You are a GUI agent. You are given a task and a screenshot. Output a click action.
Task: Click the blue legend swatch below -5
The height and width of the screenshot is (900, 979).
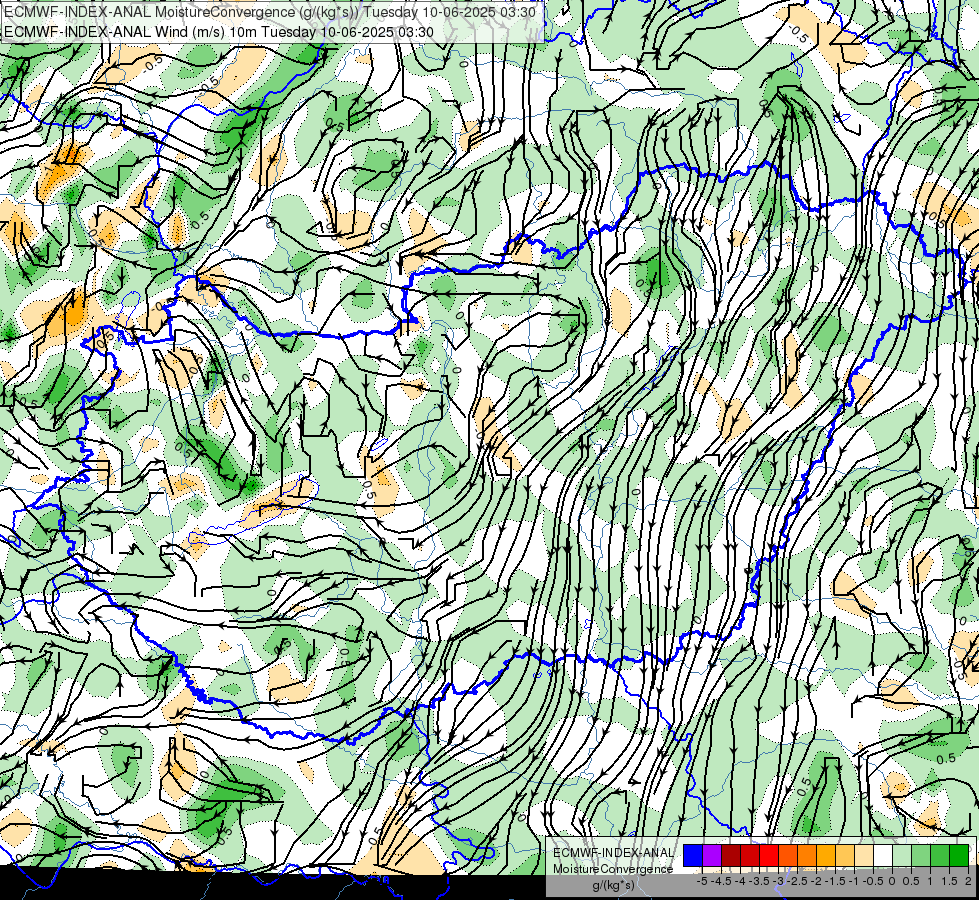click(x=693, y=855)
